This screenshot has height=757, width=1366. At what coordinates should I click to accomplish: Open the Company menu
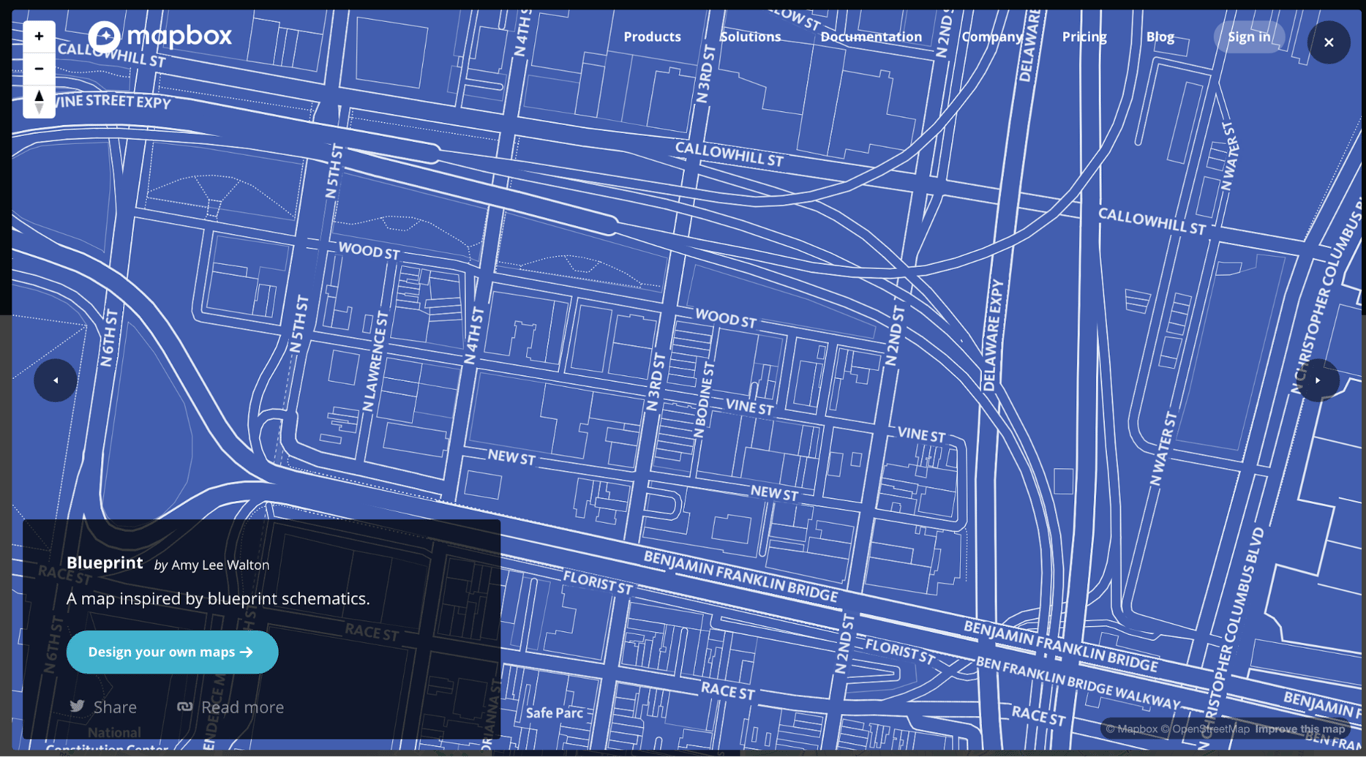(992, 37)
